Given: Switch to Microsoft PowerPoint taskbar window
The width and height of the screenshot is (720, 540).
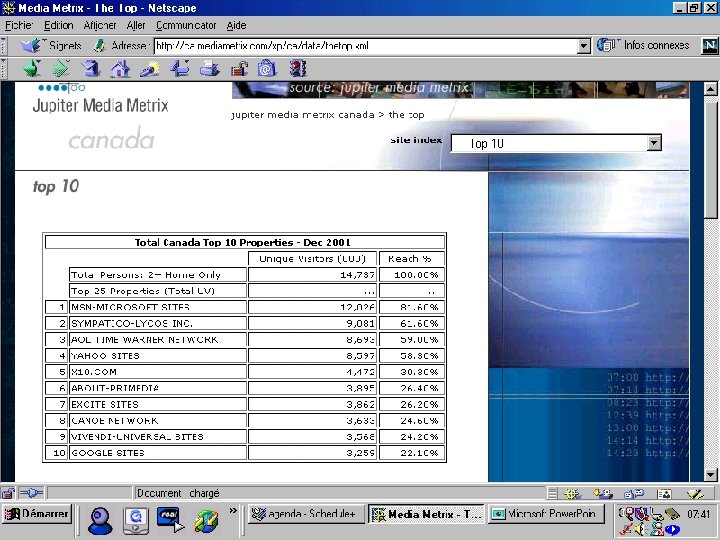Looking at the screenshot, I should 546,514.
